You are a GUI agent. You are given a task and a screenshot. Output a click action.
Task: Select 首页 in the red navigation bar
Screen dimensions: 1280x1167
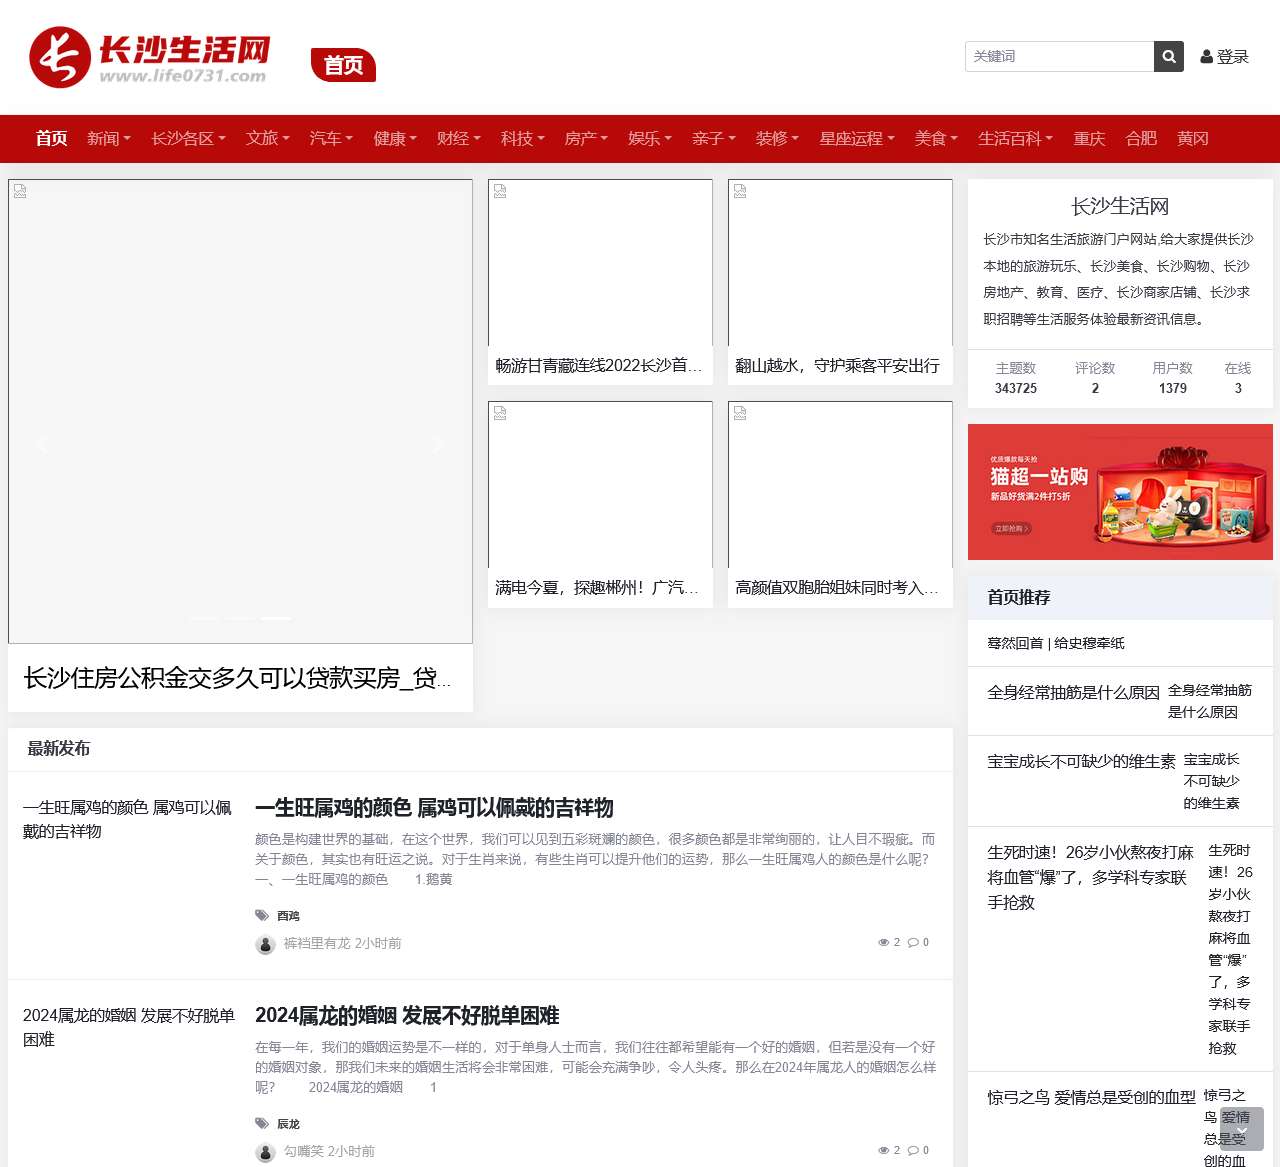pos(51,139)
